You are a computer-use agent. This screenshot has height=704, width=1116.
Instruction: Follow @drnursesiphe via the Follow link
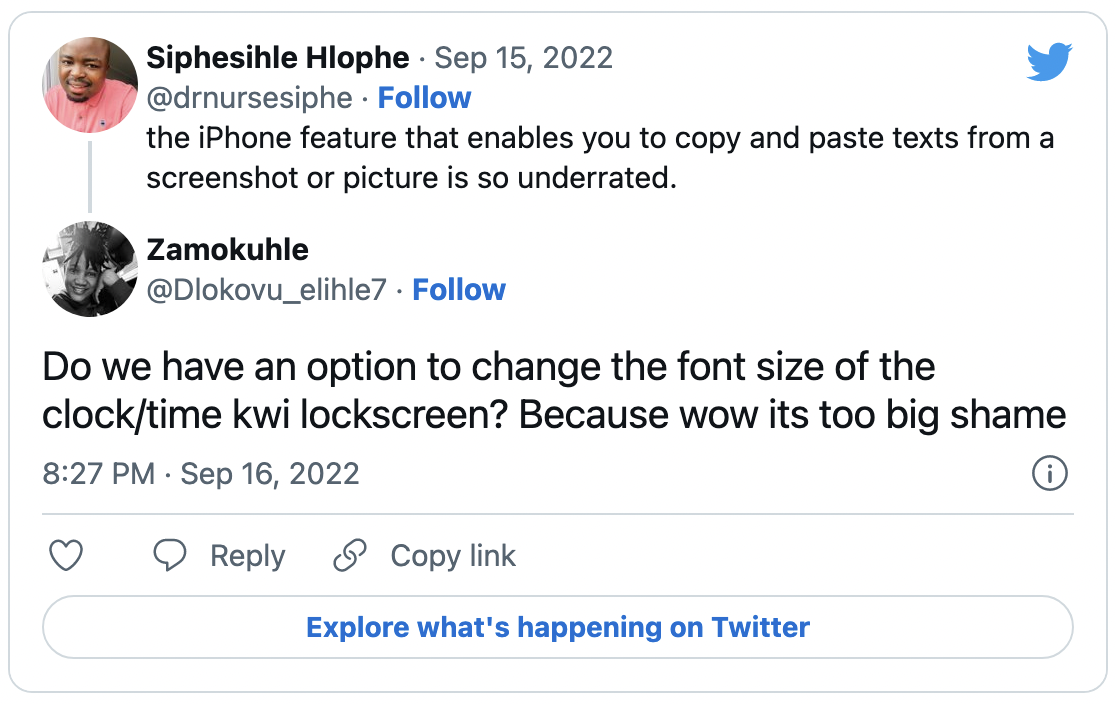point(425,97)
